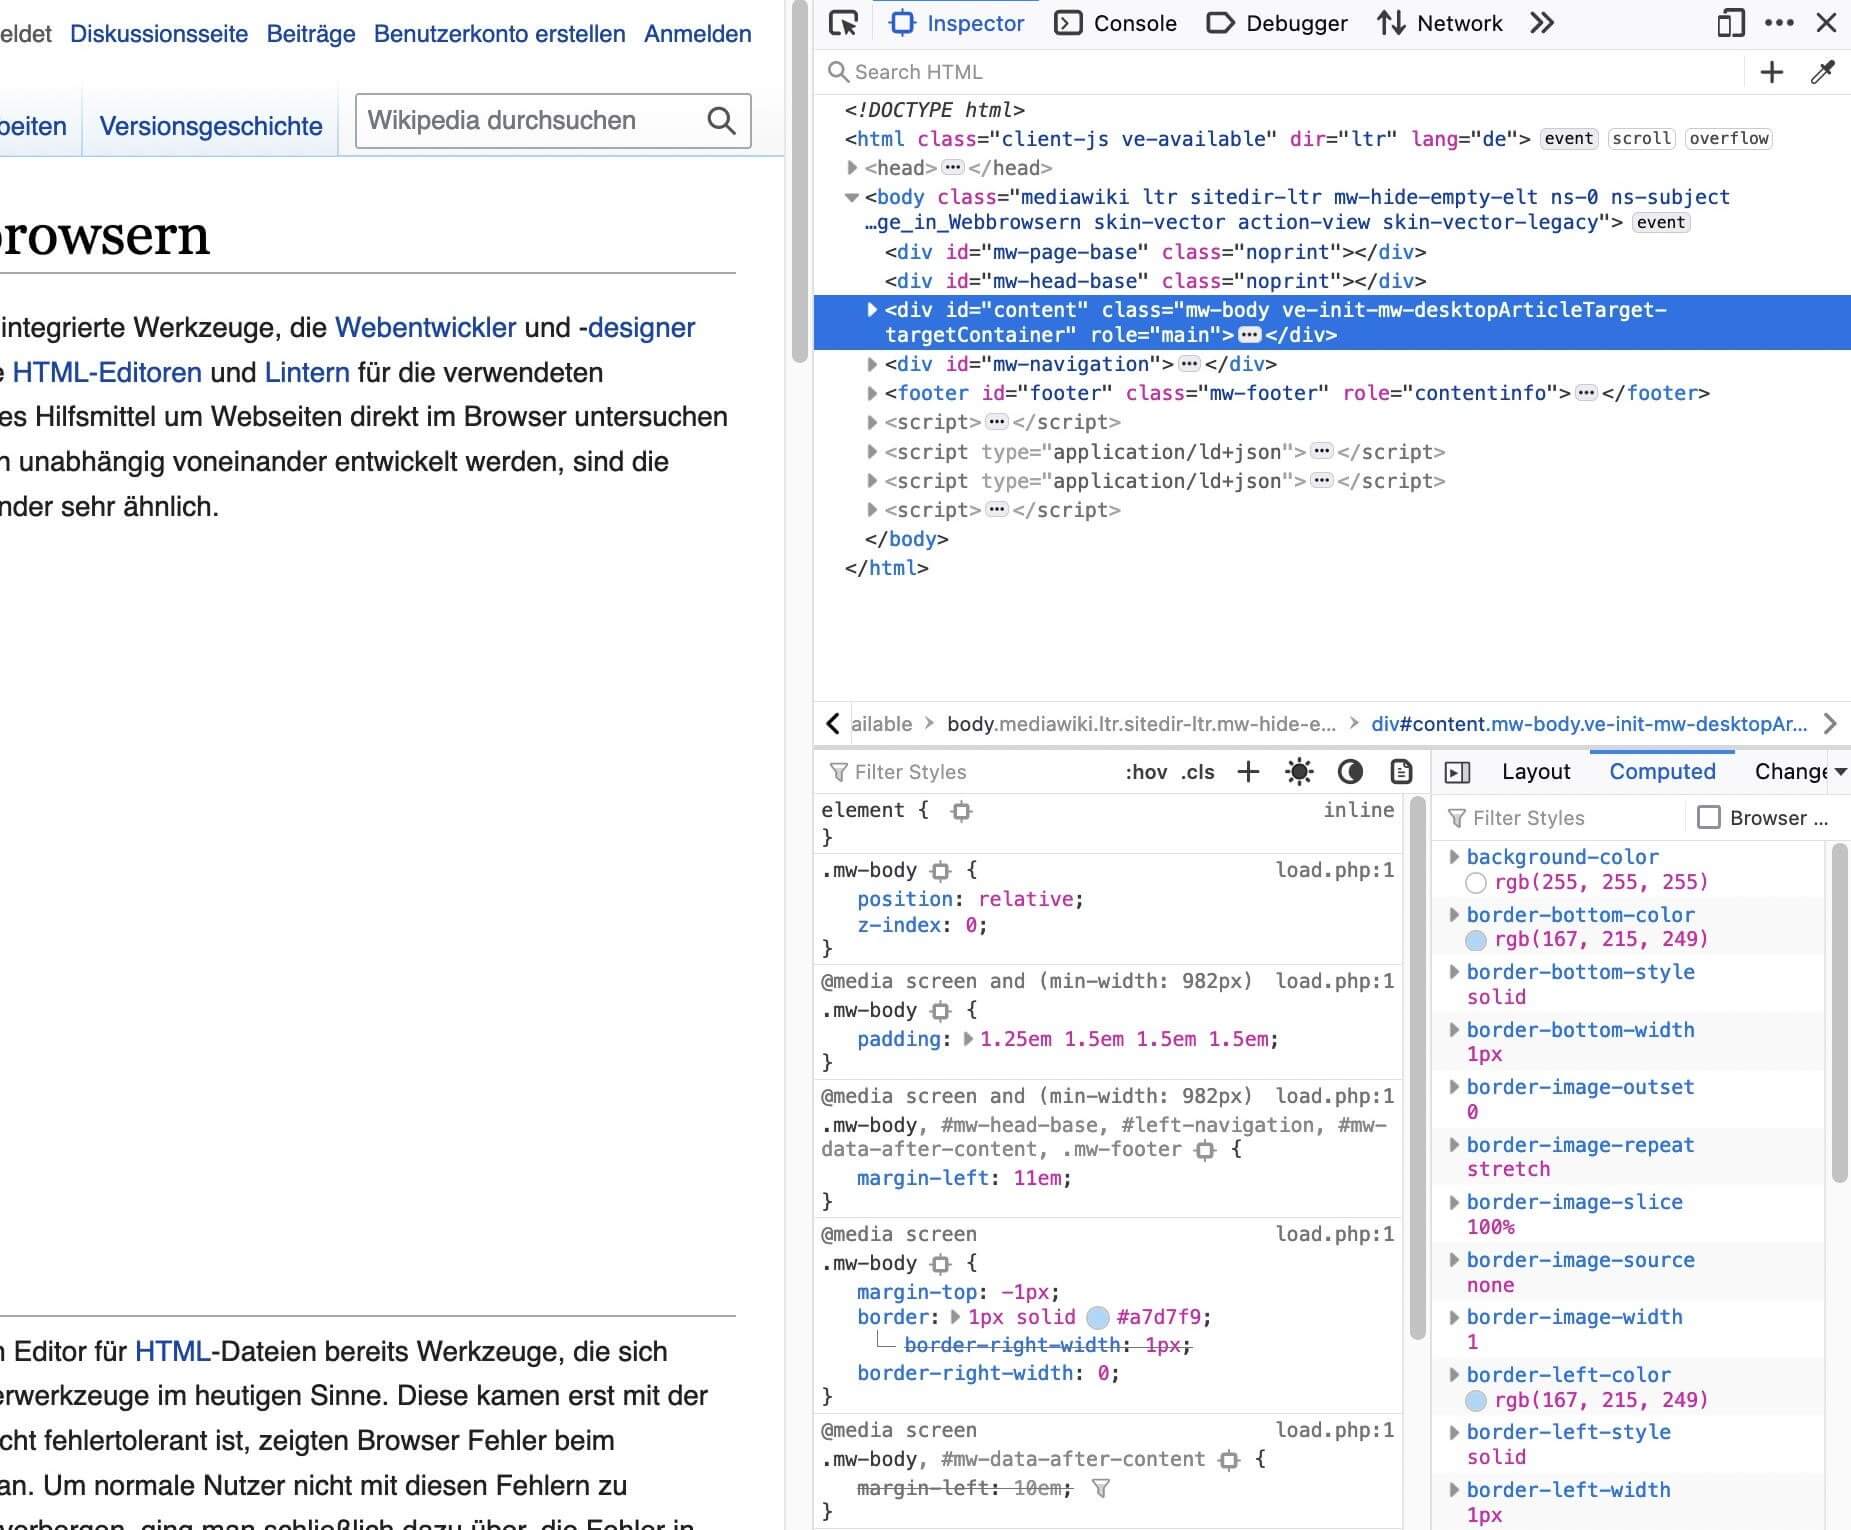Expand the mw-navigation div node
This screenshot has height=1530, width=1851.
point(872,364)
